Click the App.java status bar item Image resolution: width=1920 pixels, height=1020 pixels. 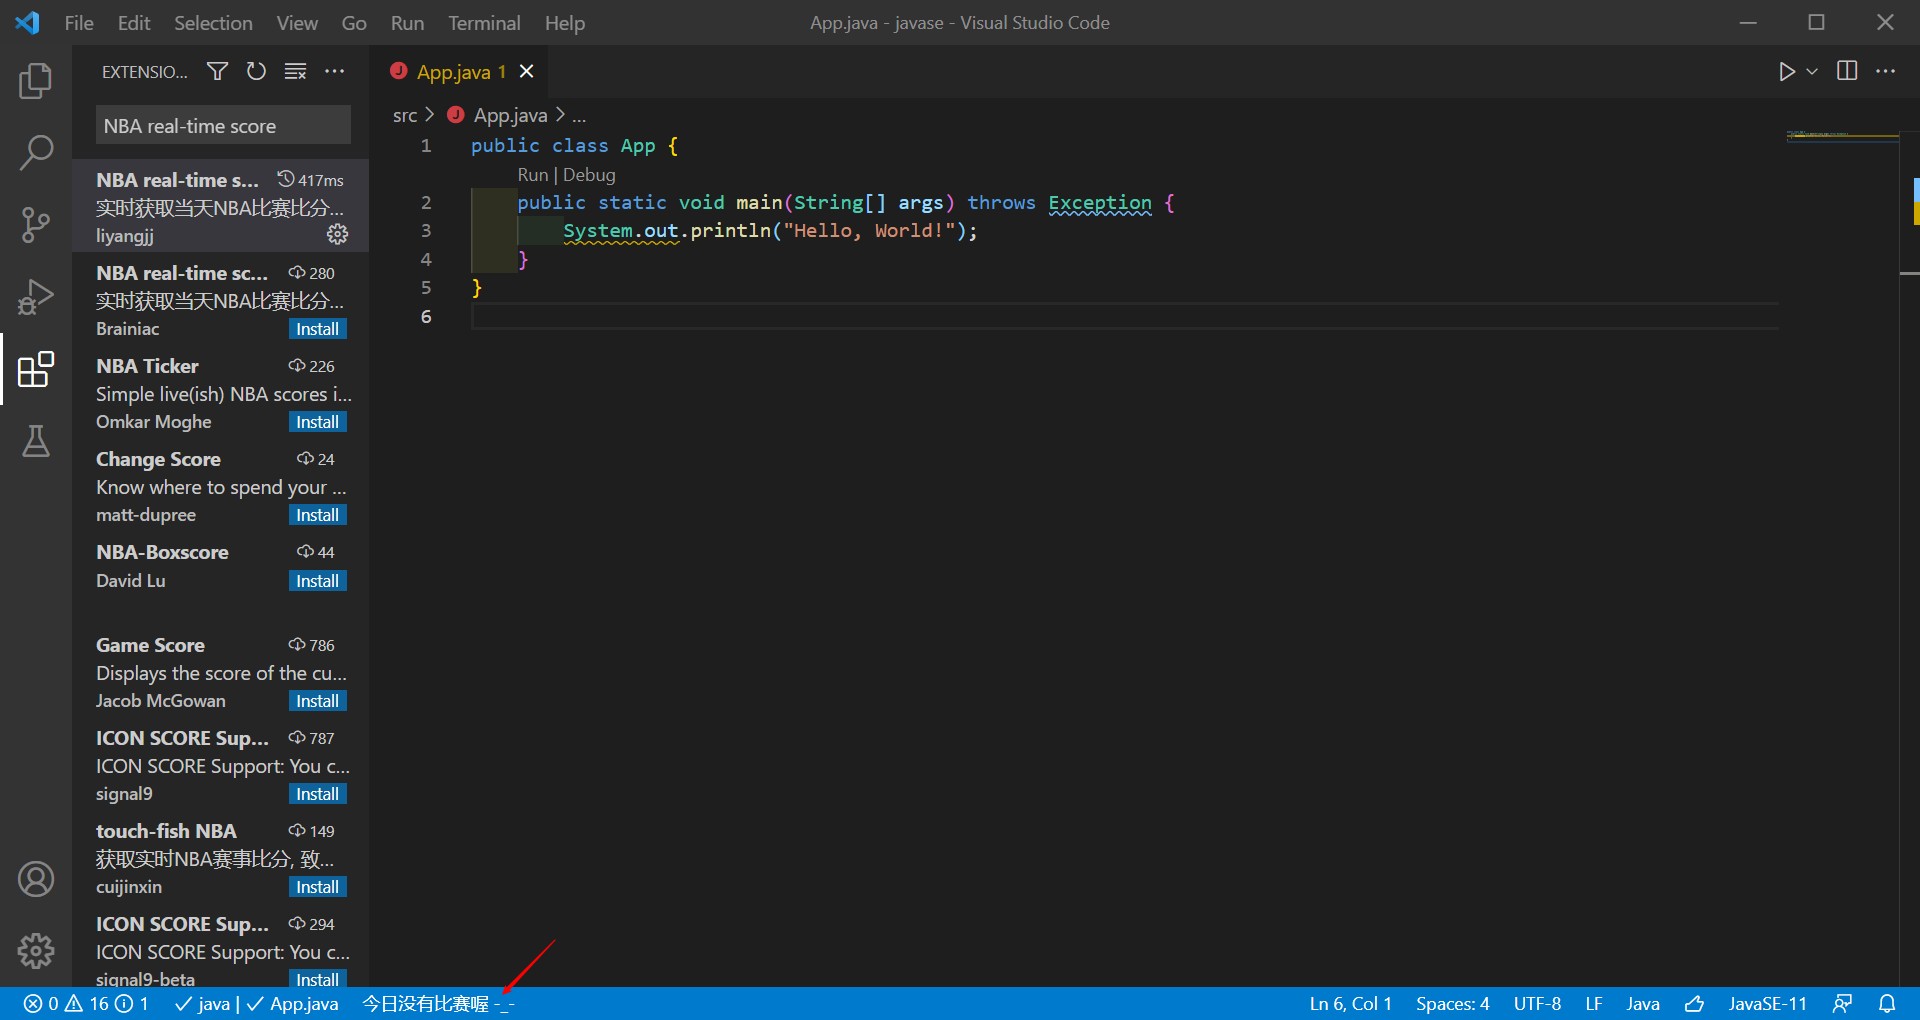(x=292, y=1003)
